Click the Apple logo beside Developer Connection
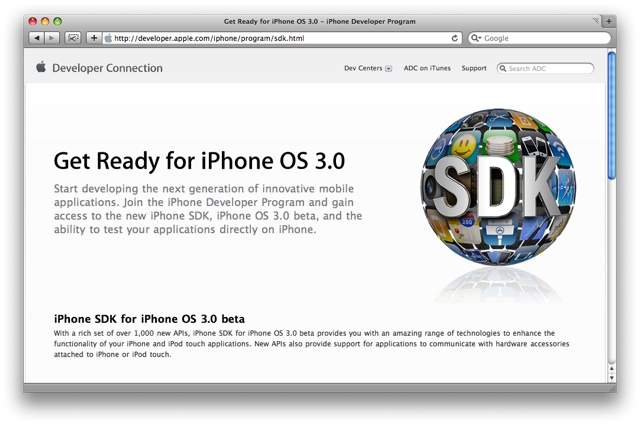The width and height of the screenshot is (640, 425). 41,67
